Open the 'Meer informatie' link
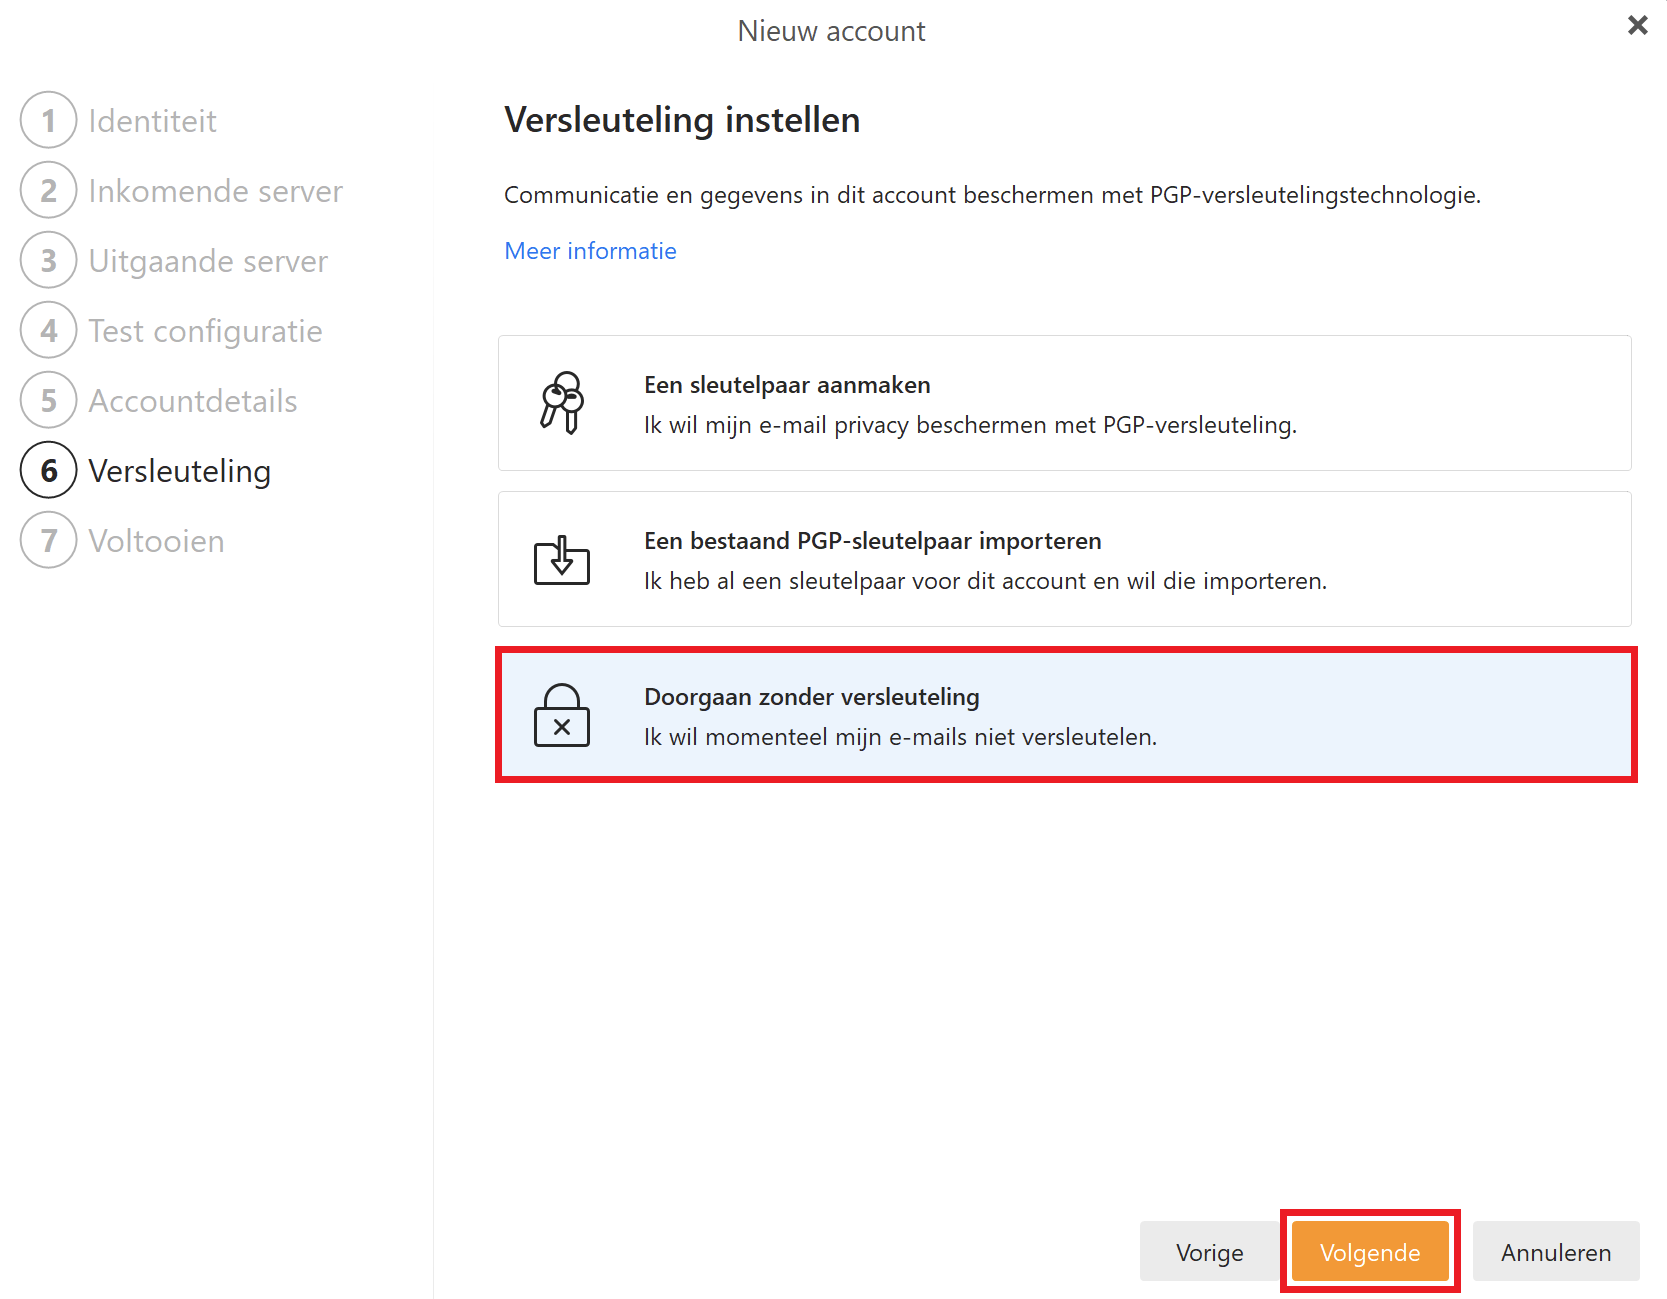1667x1299 pixels. 590,251
